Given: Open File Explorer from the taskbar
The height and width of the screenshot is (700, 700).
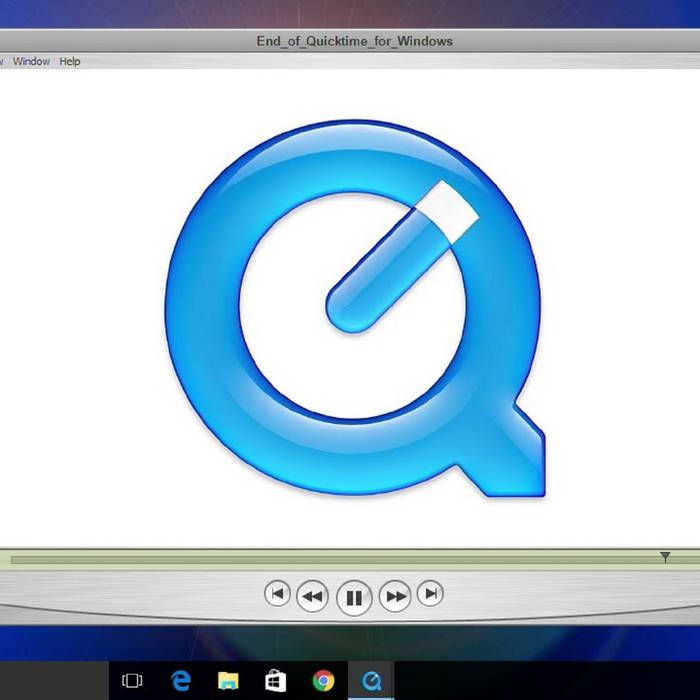Looking at the screenshot, I should pos(228,681).
